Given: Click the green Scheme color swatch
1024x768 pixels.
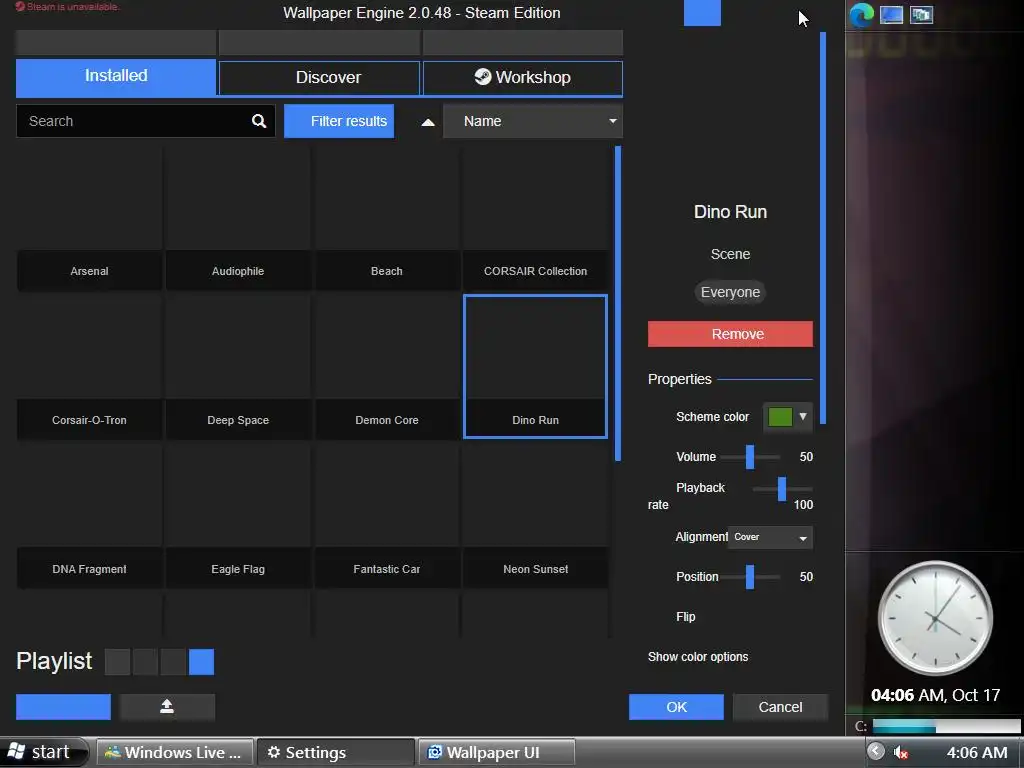Looking at the screenshot, I should pyautogui.click(x=780, y=417).
